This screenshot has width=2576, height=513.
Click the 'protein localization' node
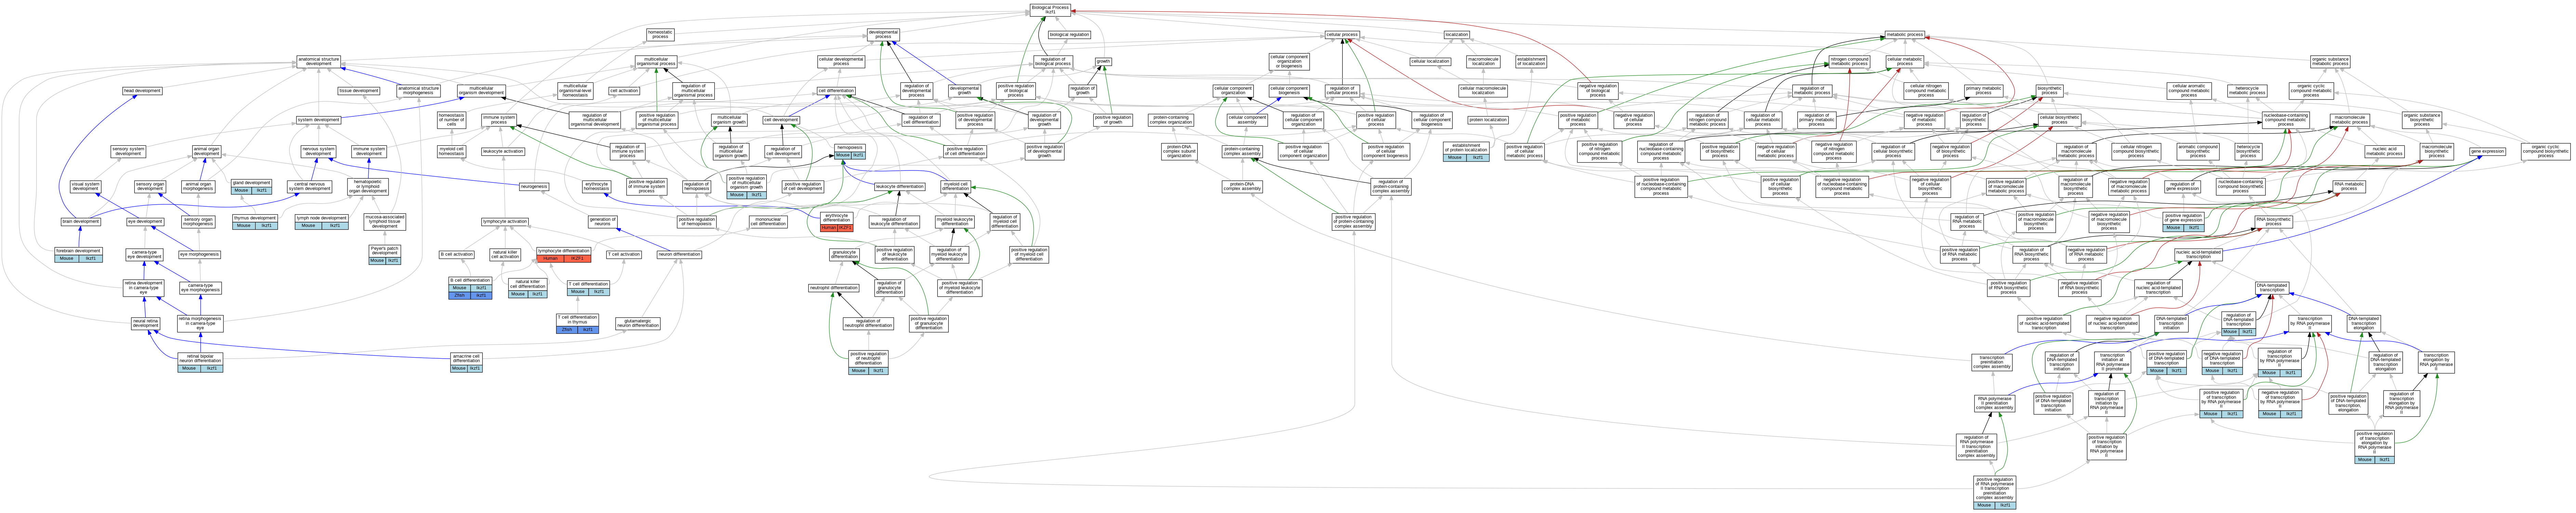1488,120
